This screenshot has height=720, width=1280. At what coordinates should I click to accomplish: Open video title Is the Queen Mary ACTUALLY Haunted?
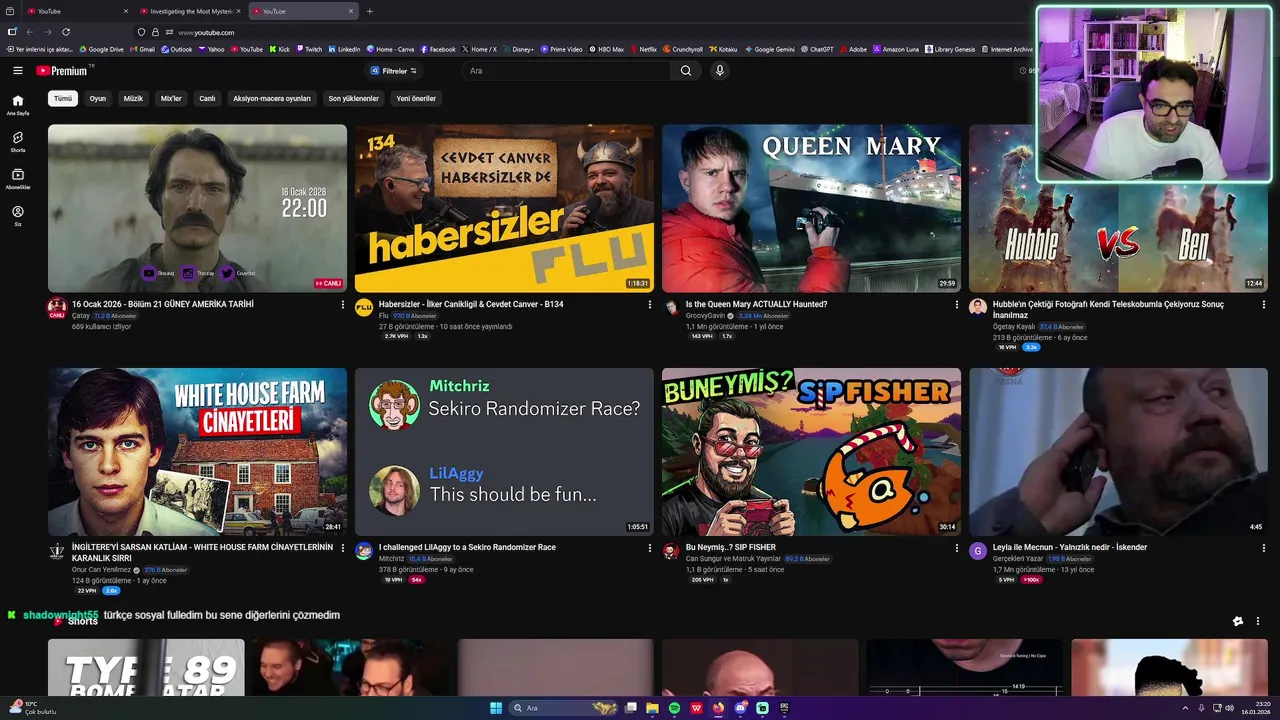756,304
